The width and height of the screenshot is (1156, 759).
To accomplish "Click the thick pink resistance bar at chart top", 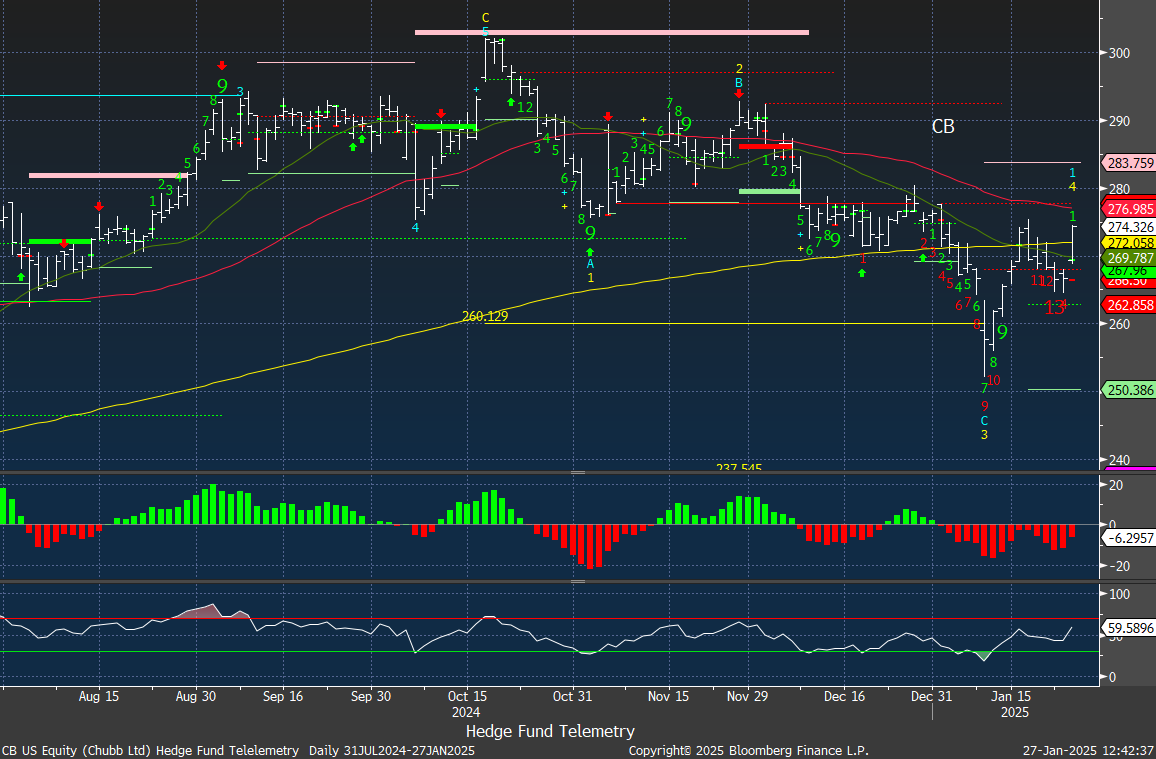I will point(611,33).
